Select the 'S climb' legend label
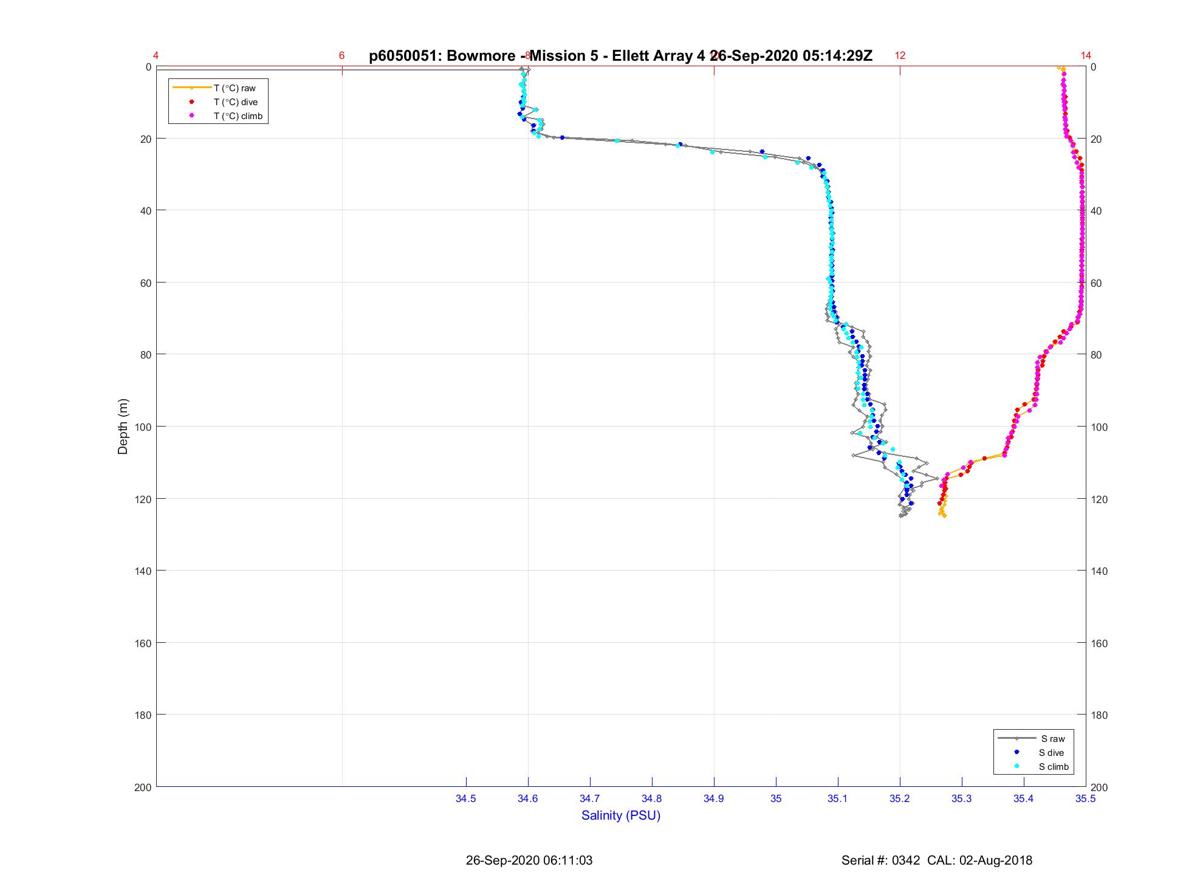This screenshot has height=885, width=1200. 1055,766
